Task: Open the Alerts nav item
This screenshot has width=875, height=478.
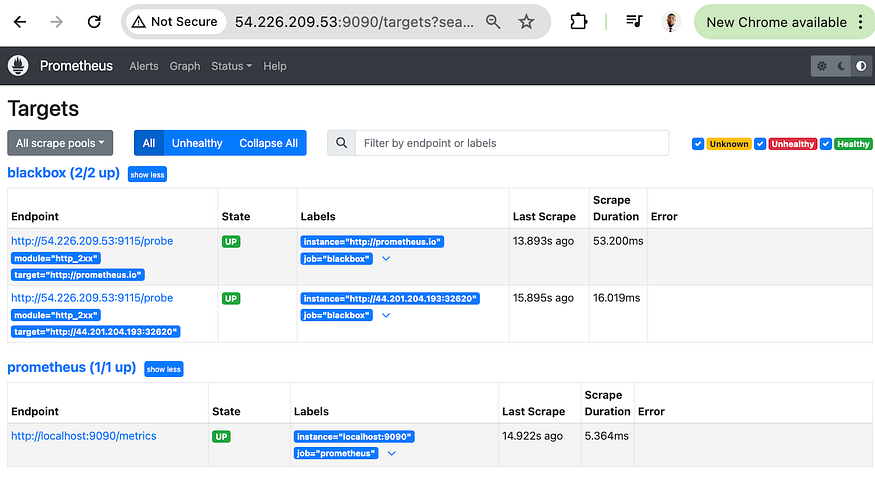Action: tap(144, 66)
